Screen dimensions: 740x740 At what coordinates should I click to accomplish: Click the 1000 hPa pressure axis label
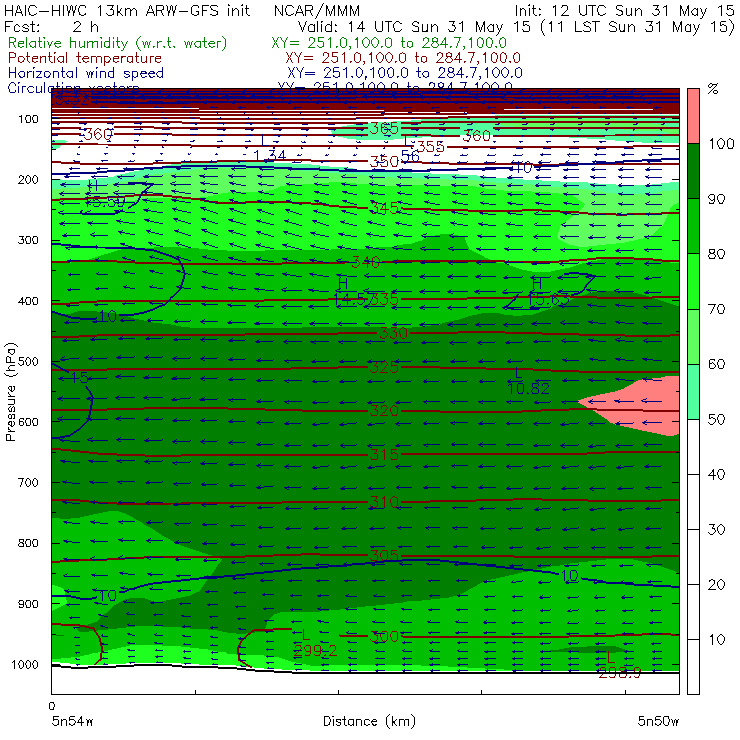click(x=25, y=664)
